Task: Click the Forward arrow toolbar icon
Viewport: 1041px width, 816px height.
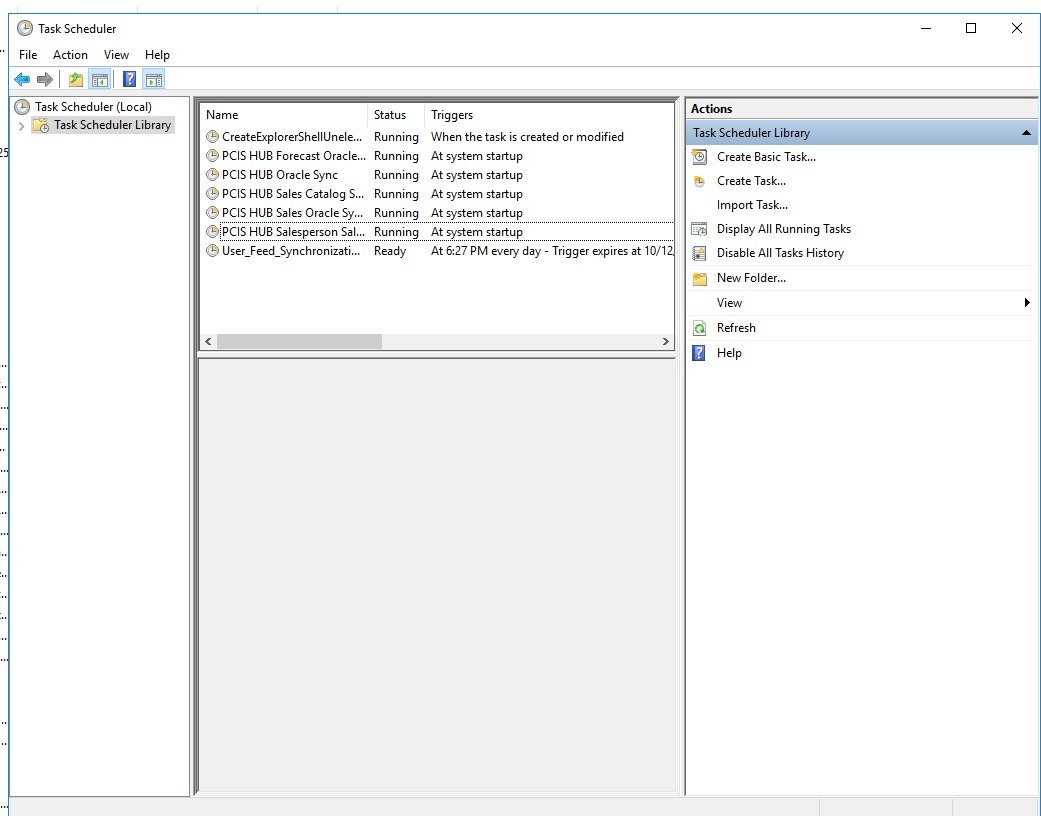Action: (x=44, y=80)
